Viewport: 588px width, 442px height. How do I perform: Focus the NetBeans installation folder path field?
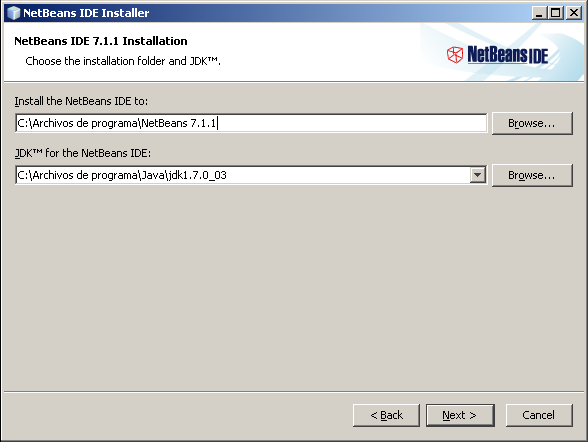251,123
